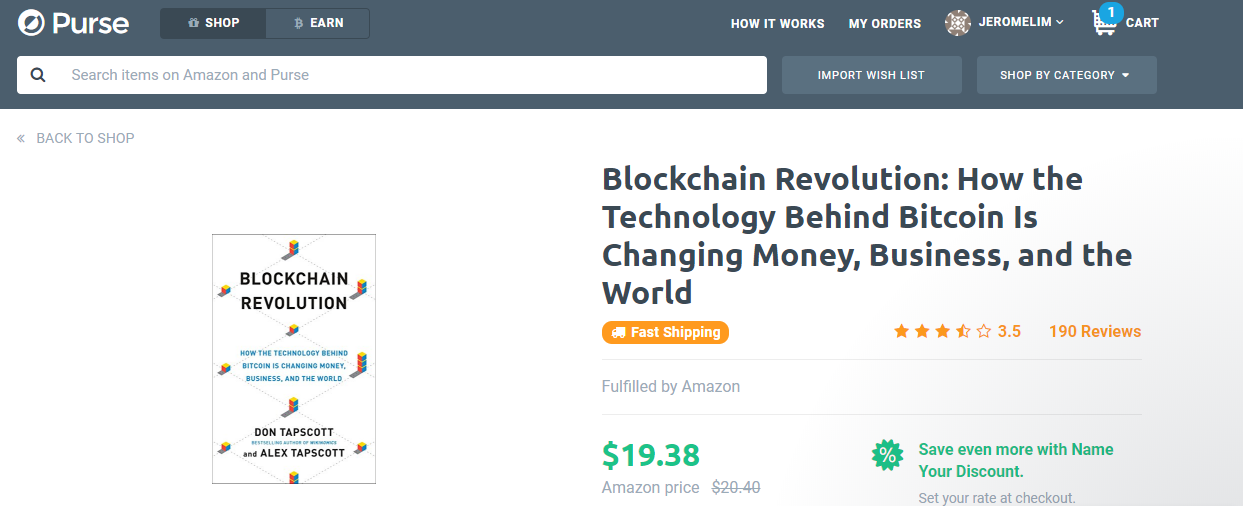Viewport: 1243px width, 506px height.
Task: Open the How It Works page
Action: [x=777, y=24]
